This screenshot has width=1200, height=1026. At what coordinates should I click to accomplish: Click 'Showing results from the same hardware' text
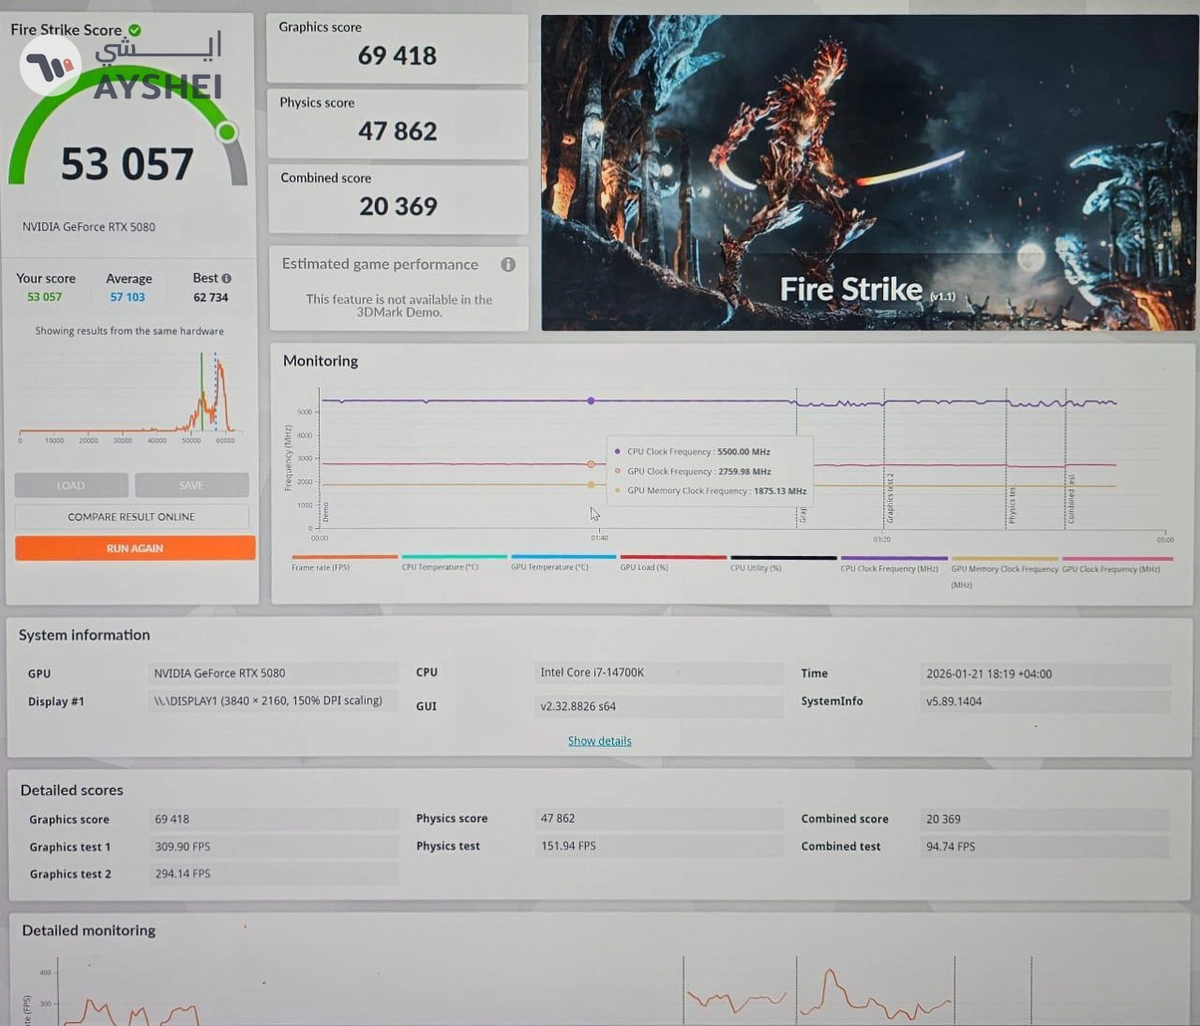(x=129, y=331)
